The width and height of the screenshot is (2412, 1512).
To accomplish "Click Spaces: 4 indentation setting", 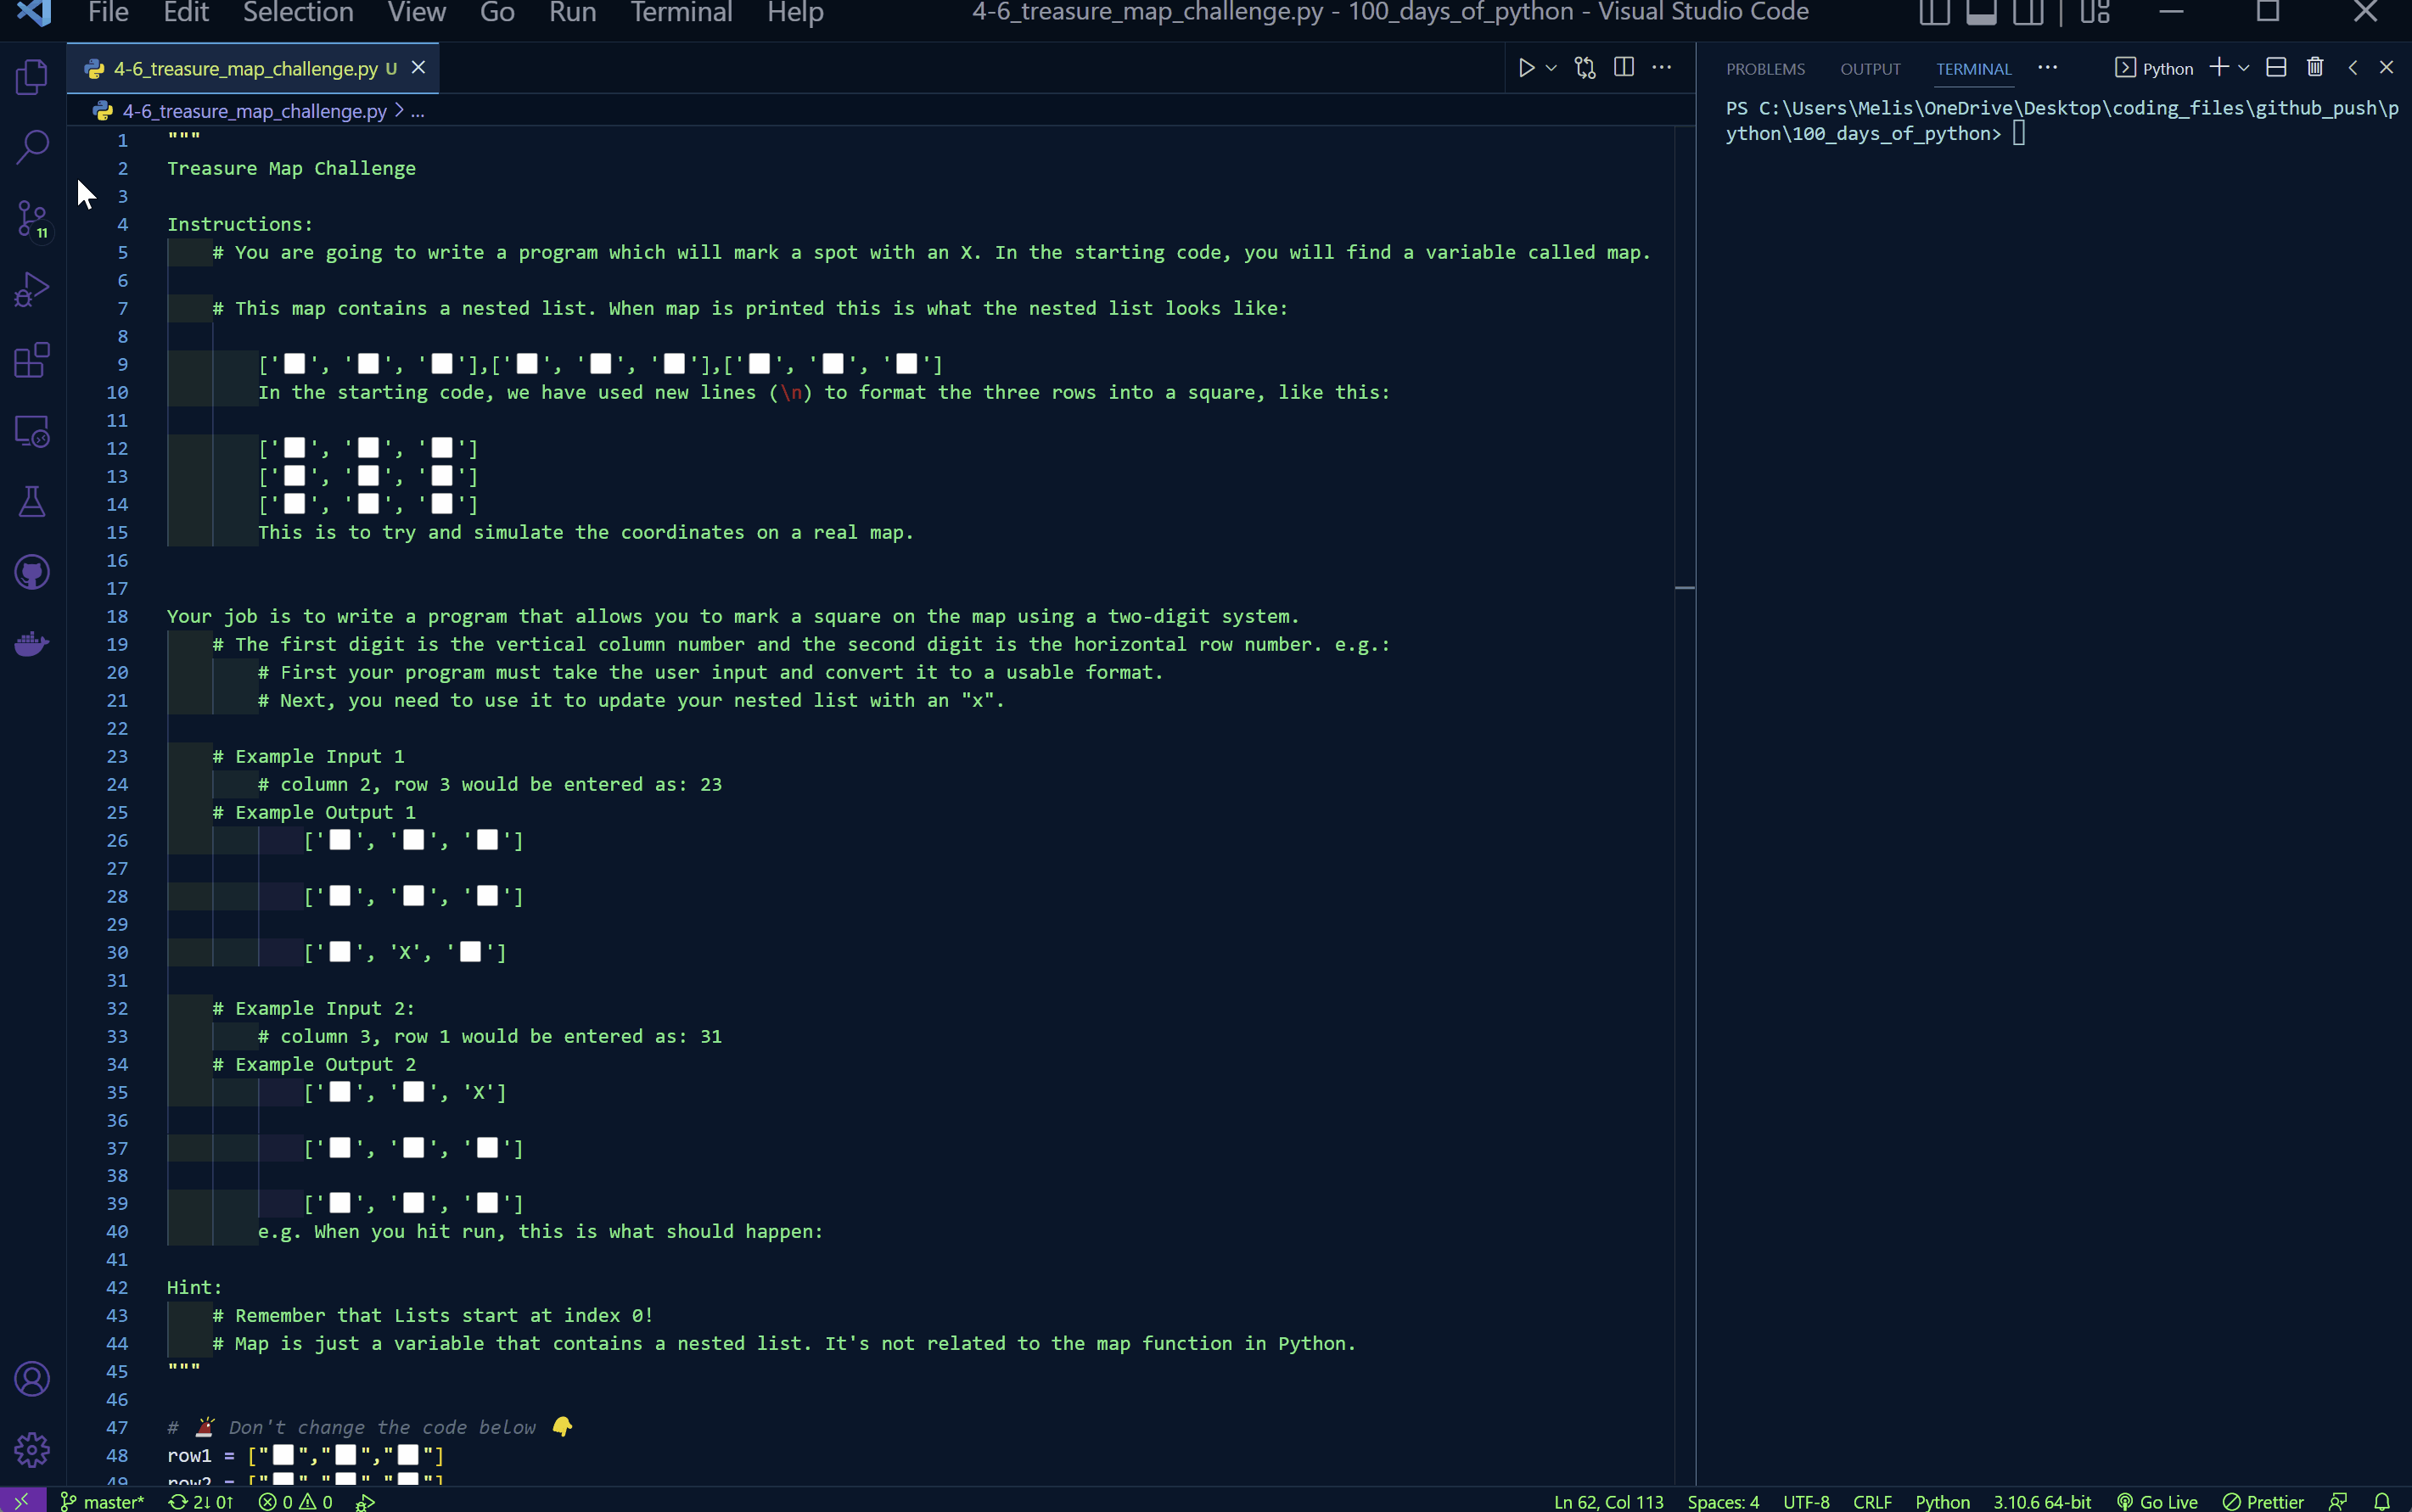I will click(x=1723, y=1501).
